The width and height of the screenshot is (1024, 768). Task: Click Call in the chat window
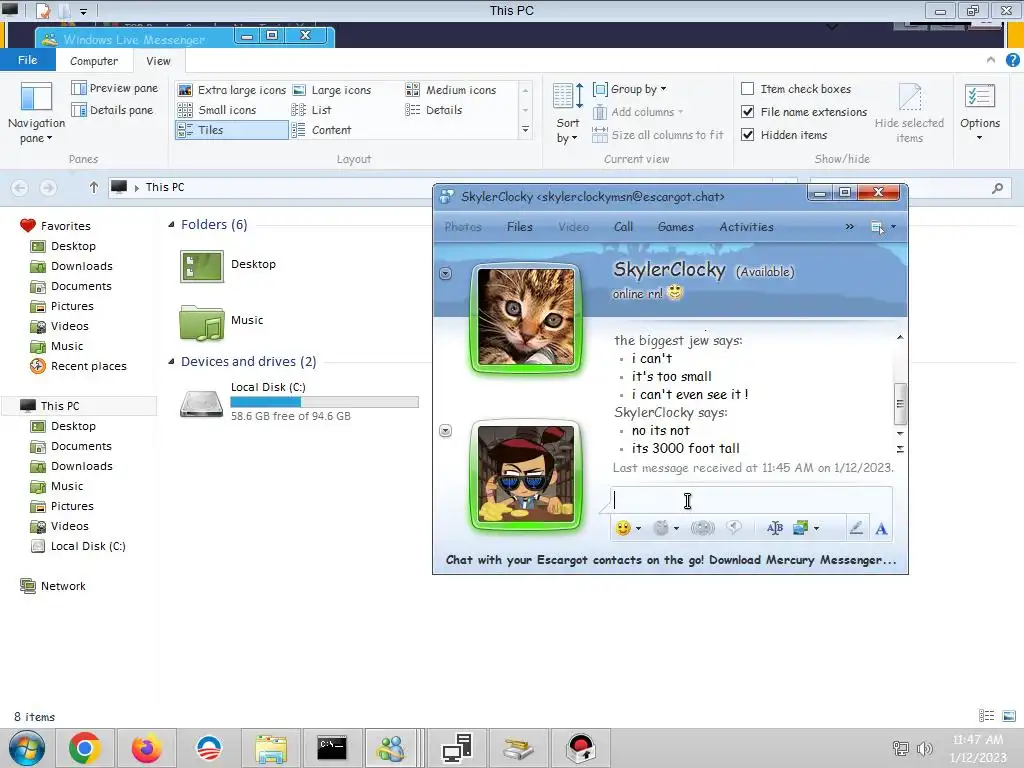click(x=623, y=227)
